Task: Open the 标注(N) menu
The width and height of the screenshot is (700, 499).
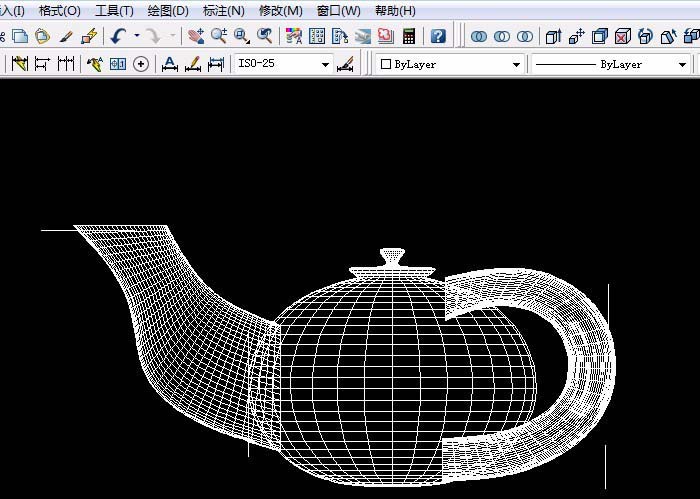Action: pyautogui.click(x=224, y=11)
